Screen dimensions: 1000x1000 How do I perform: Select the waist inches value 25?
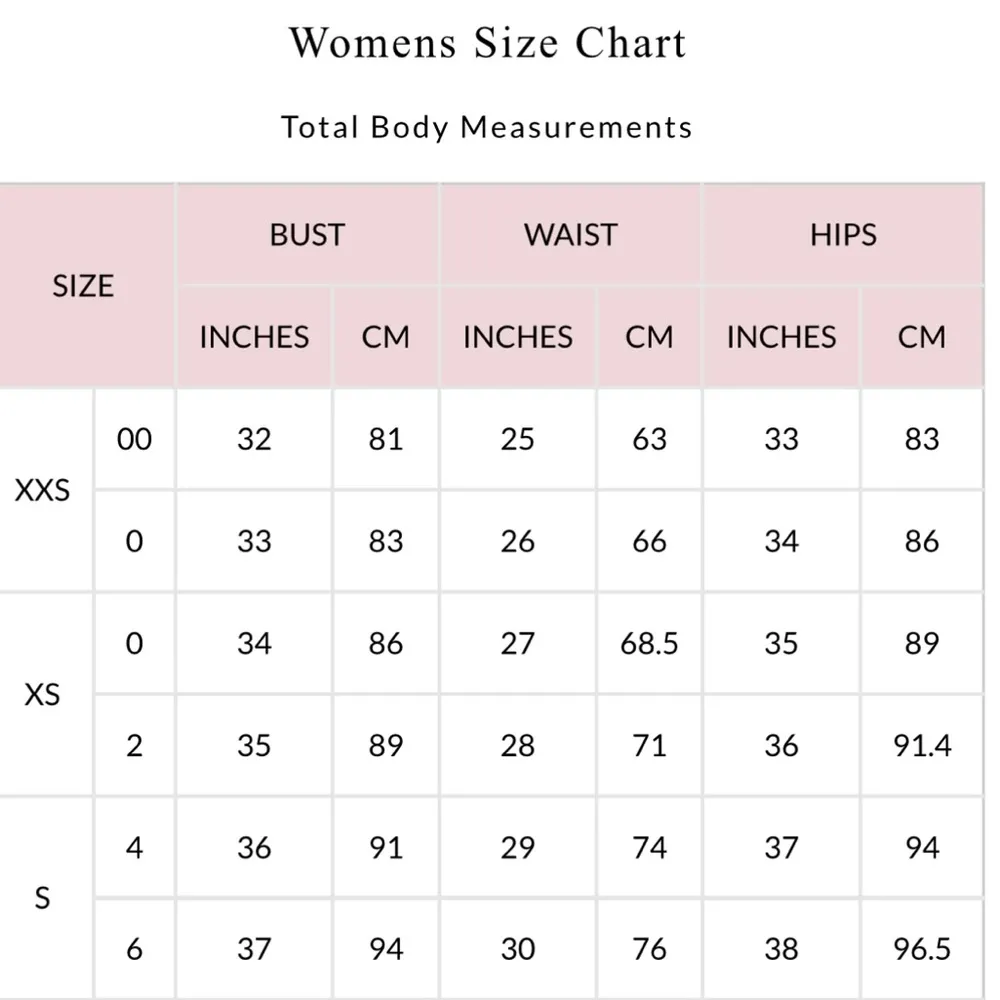[x=518, y=439]
